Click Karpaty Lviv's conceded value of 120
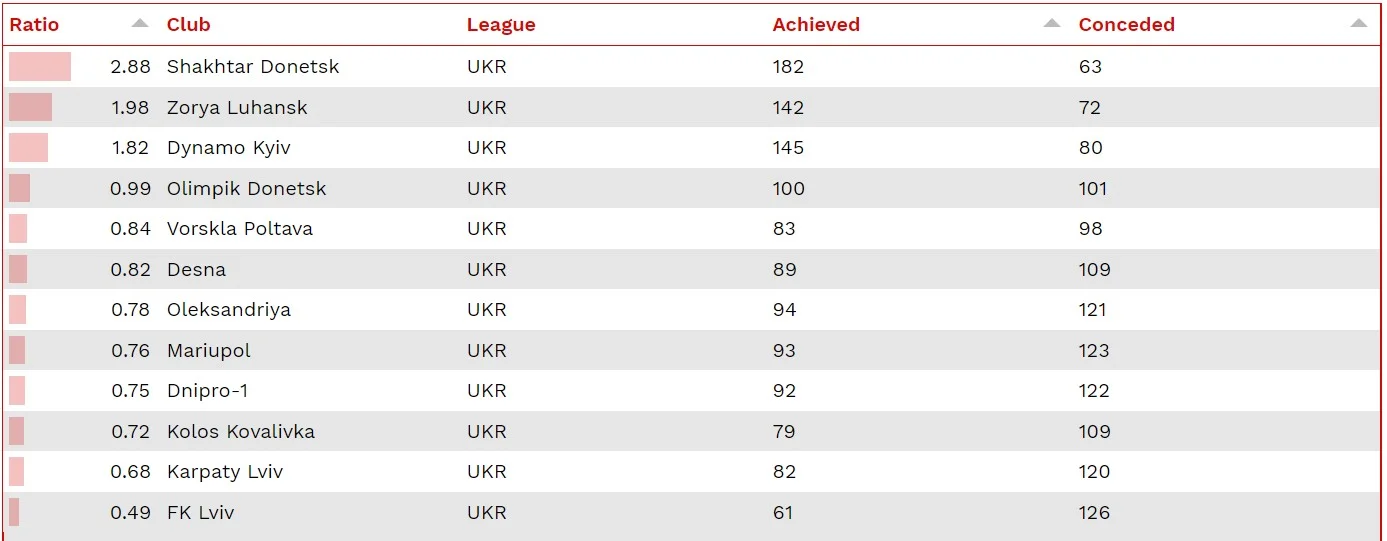 tap(1094, 472)
